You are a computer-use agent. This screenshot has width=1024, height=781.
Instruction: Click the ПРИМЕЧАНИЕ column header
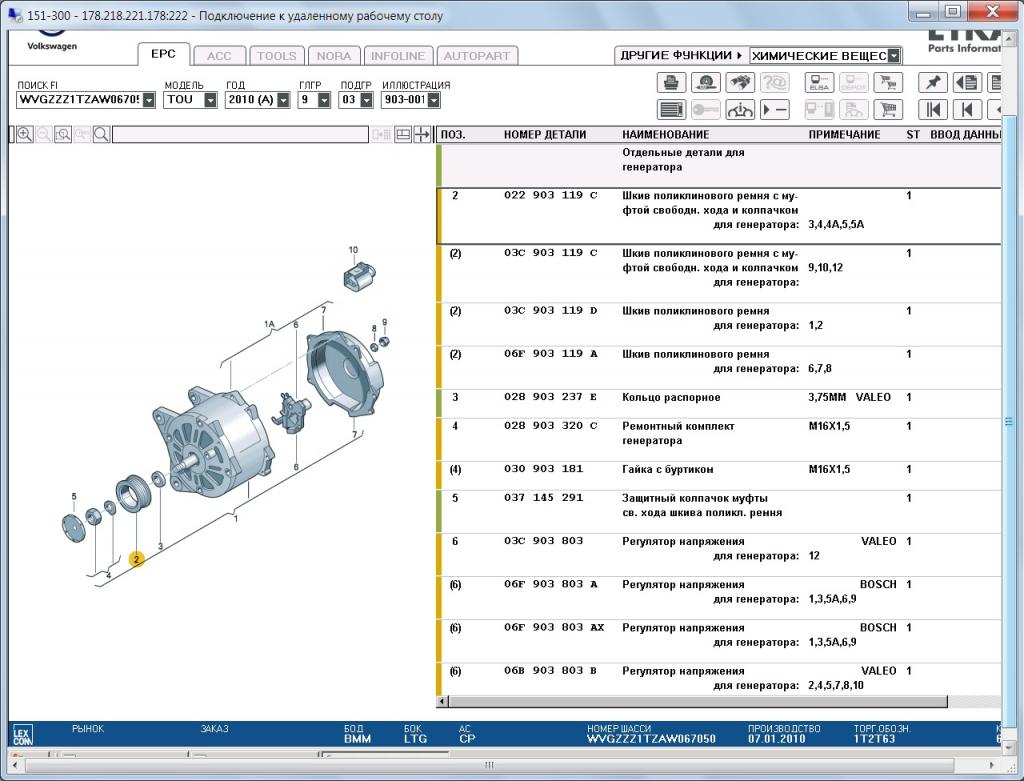click(x=844, y=135)
